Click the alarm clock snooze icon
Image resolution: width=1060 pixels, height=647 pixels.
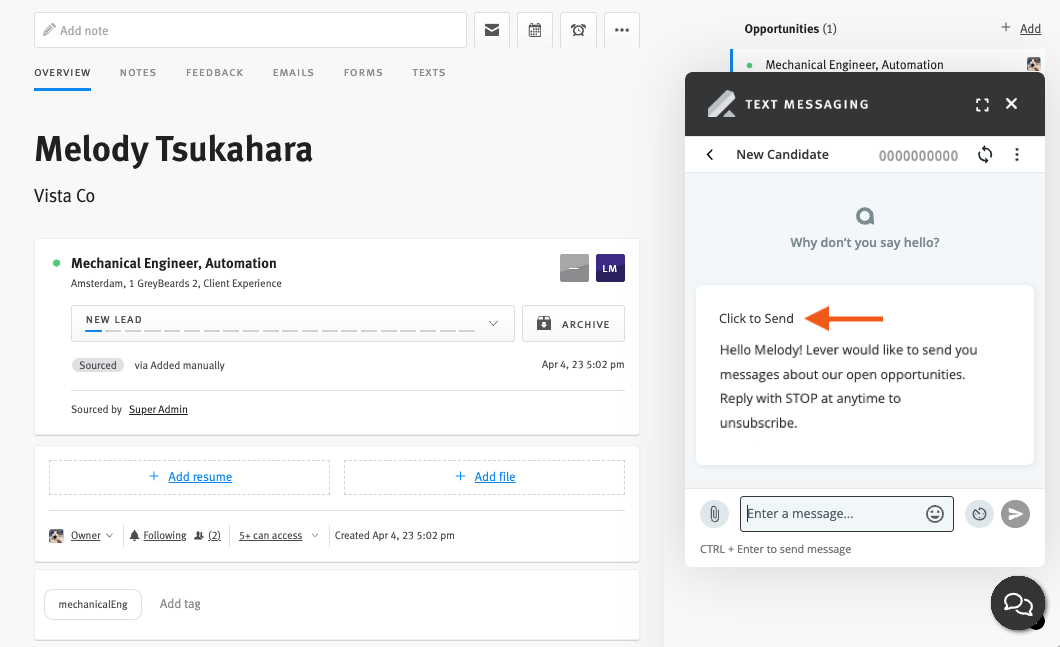(x=578, y=30)
